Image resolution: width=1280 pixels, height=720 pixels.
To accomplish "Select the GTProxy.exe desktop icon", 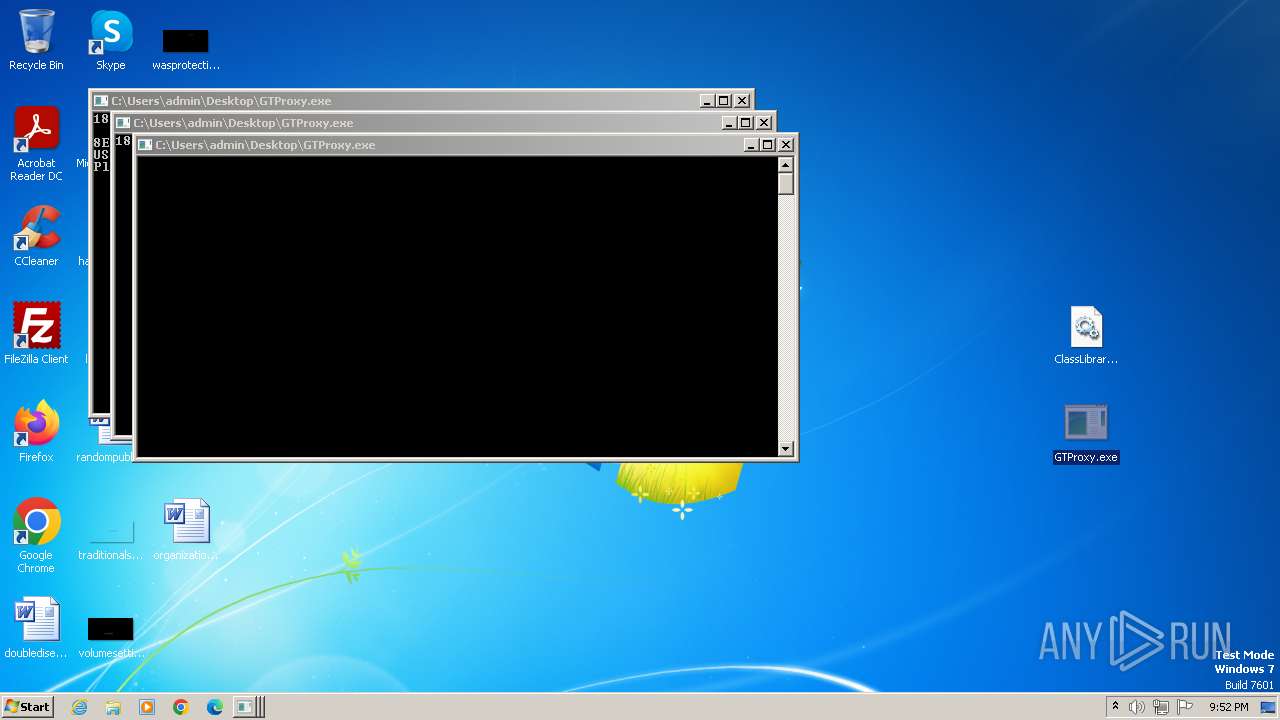I will coord(1086,433).
